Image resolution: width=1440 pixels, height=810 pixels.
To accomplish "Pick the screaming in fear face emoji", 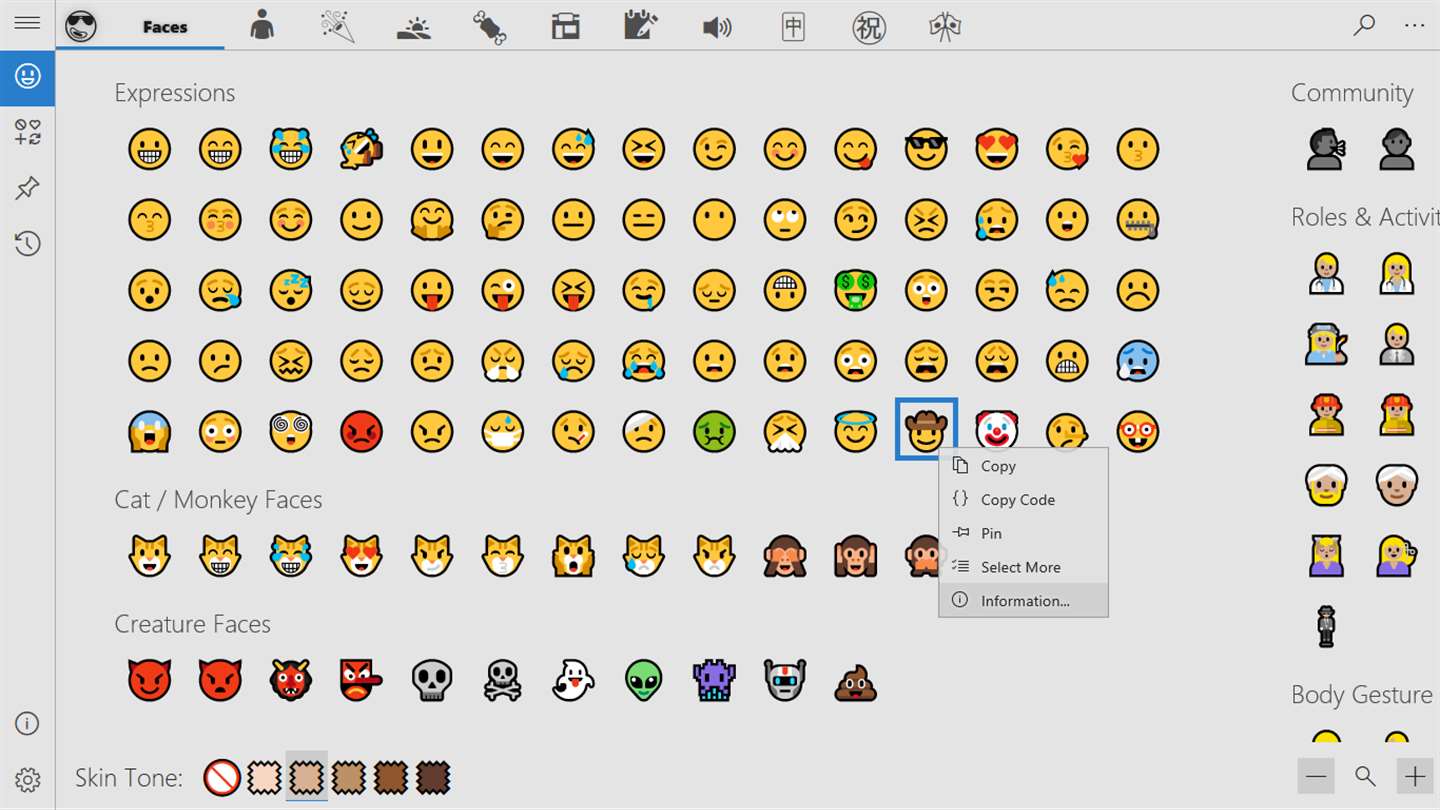I will point(149,432).
